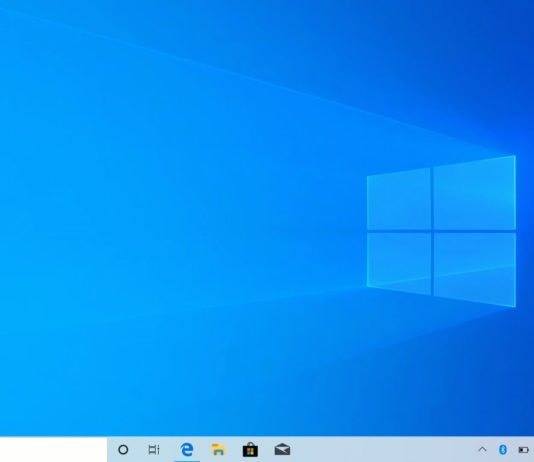Show hidden system tray icons
This screenshot has height=462, width=534.
(482, 449)
